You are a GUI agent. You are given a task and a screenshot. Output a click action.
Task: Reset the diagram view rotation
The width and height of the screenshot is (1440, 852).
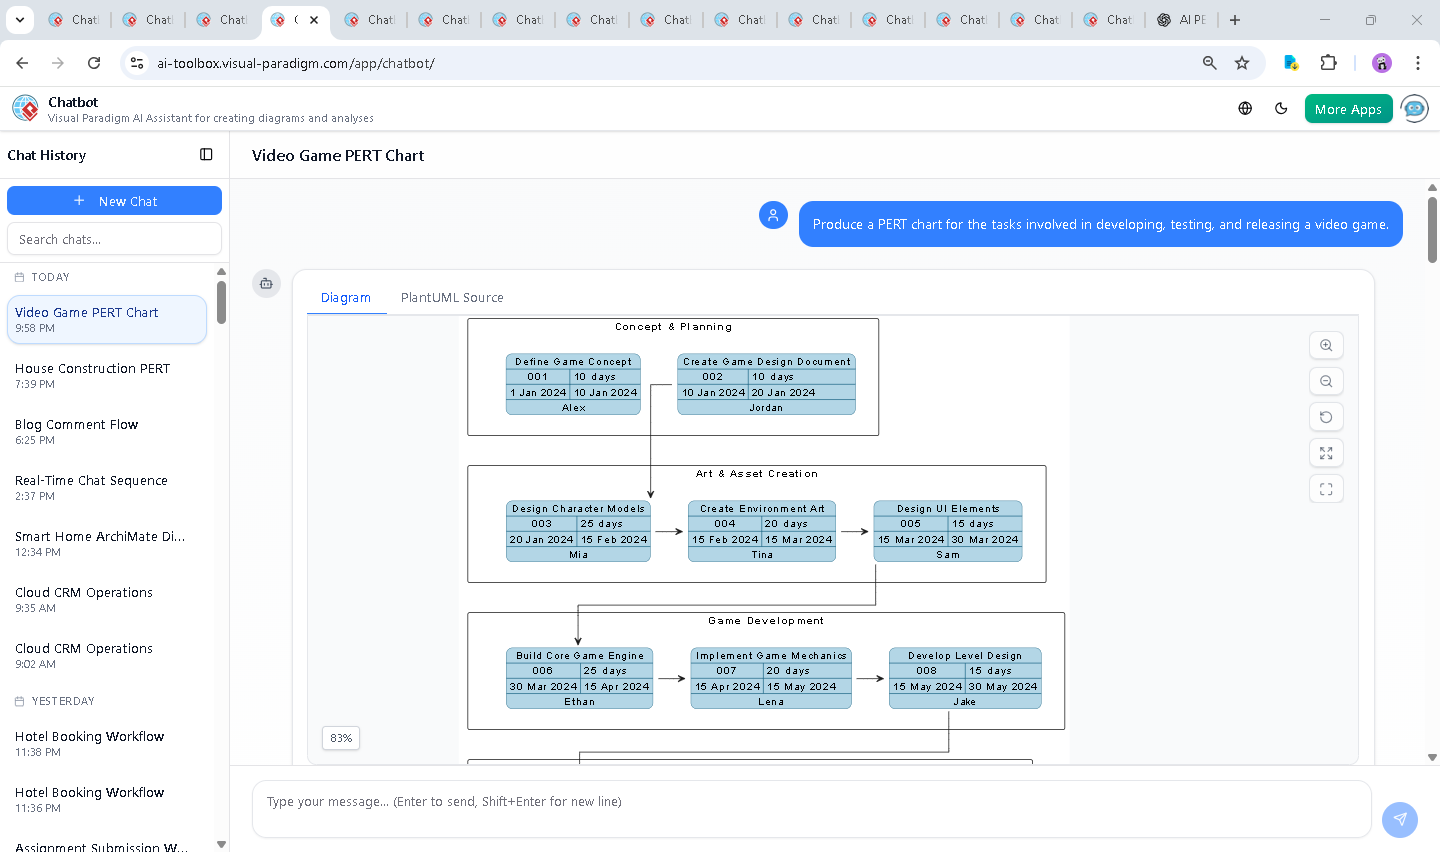pyautogui.click(x=1326, y=416)
